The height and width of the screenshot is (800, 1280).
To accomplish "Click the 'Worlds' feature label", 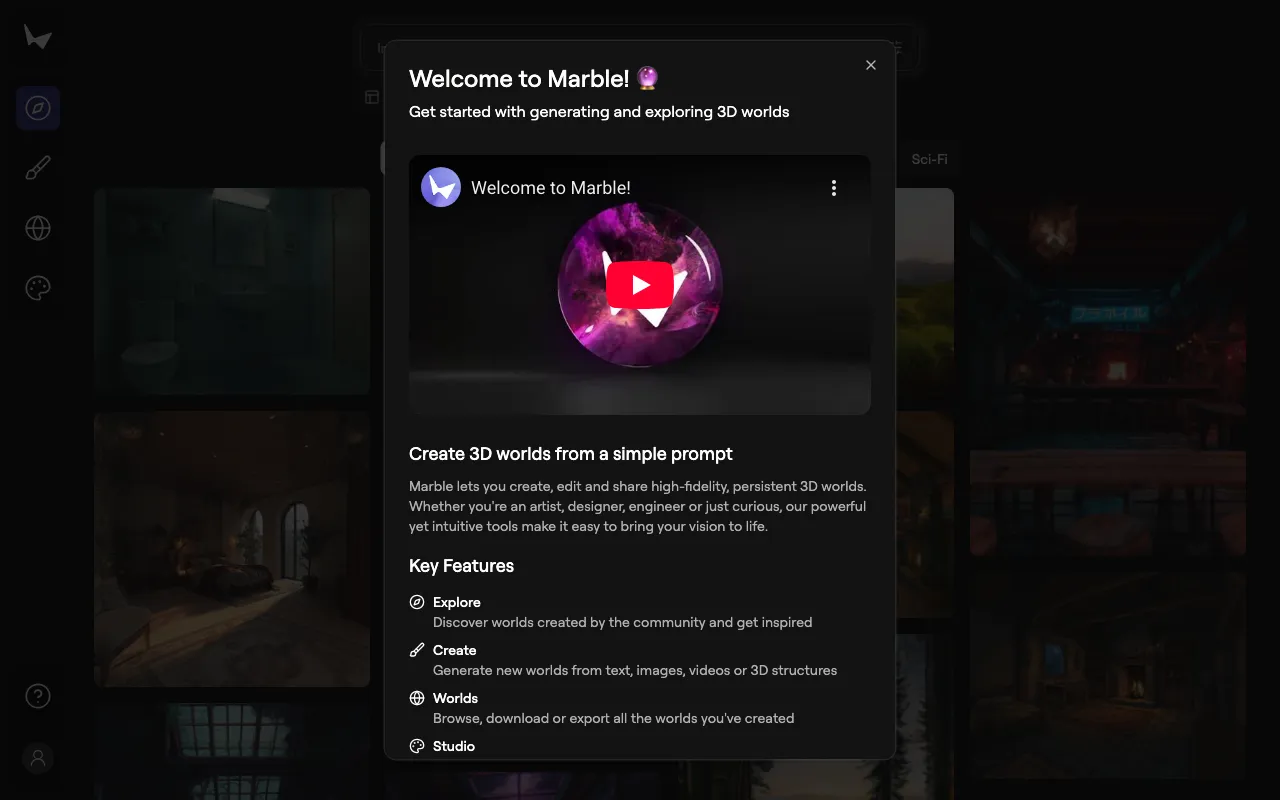I will [456, 698].
